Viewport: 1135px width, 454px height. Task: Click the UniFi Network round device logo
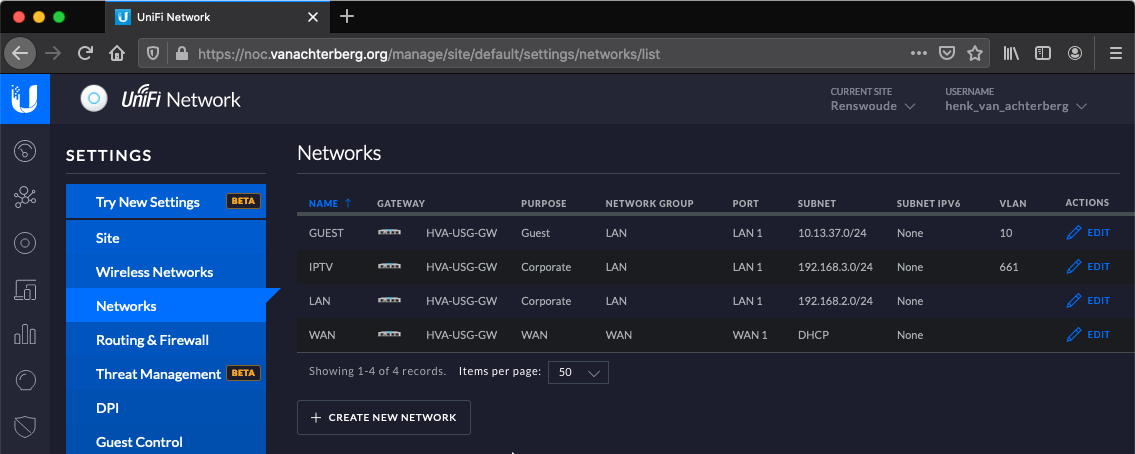point(94,98)
